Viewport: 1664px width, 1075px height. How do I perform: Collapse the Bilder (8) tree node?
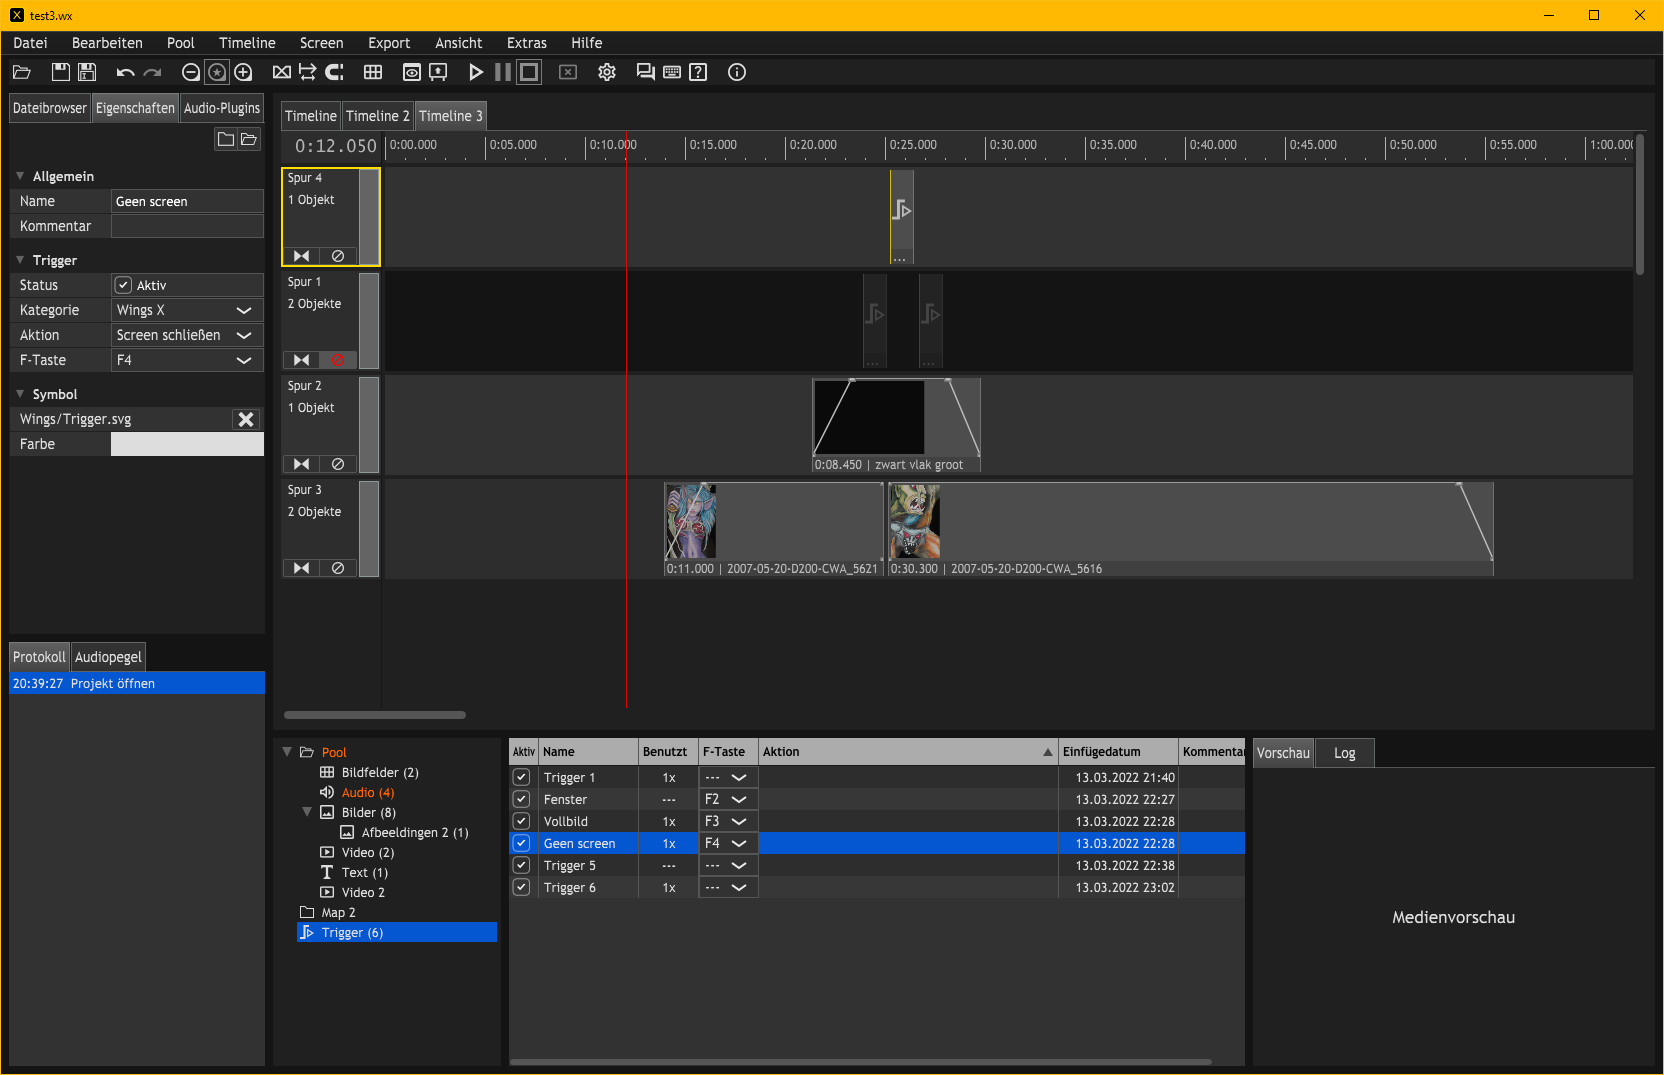pyautogui.click(x=307, y=812)
